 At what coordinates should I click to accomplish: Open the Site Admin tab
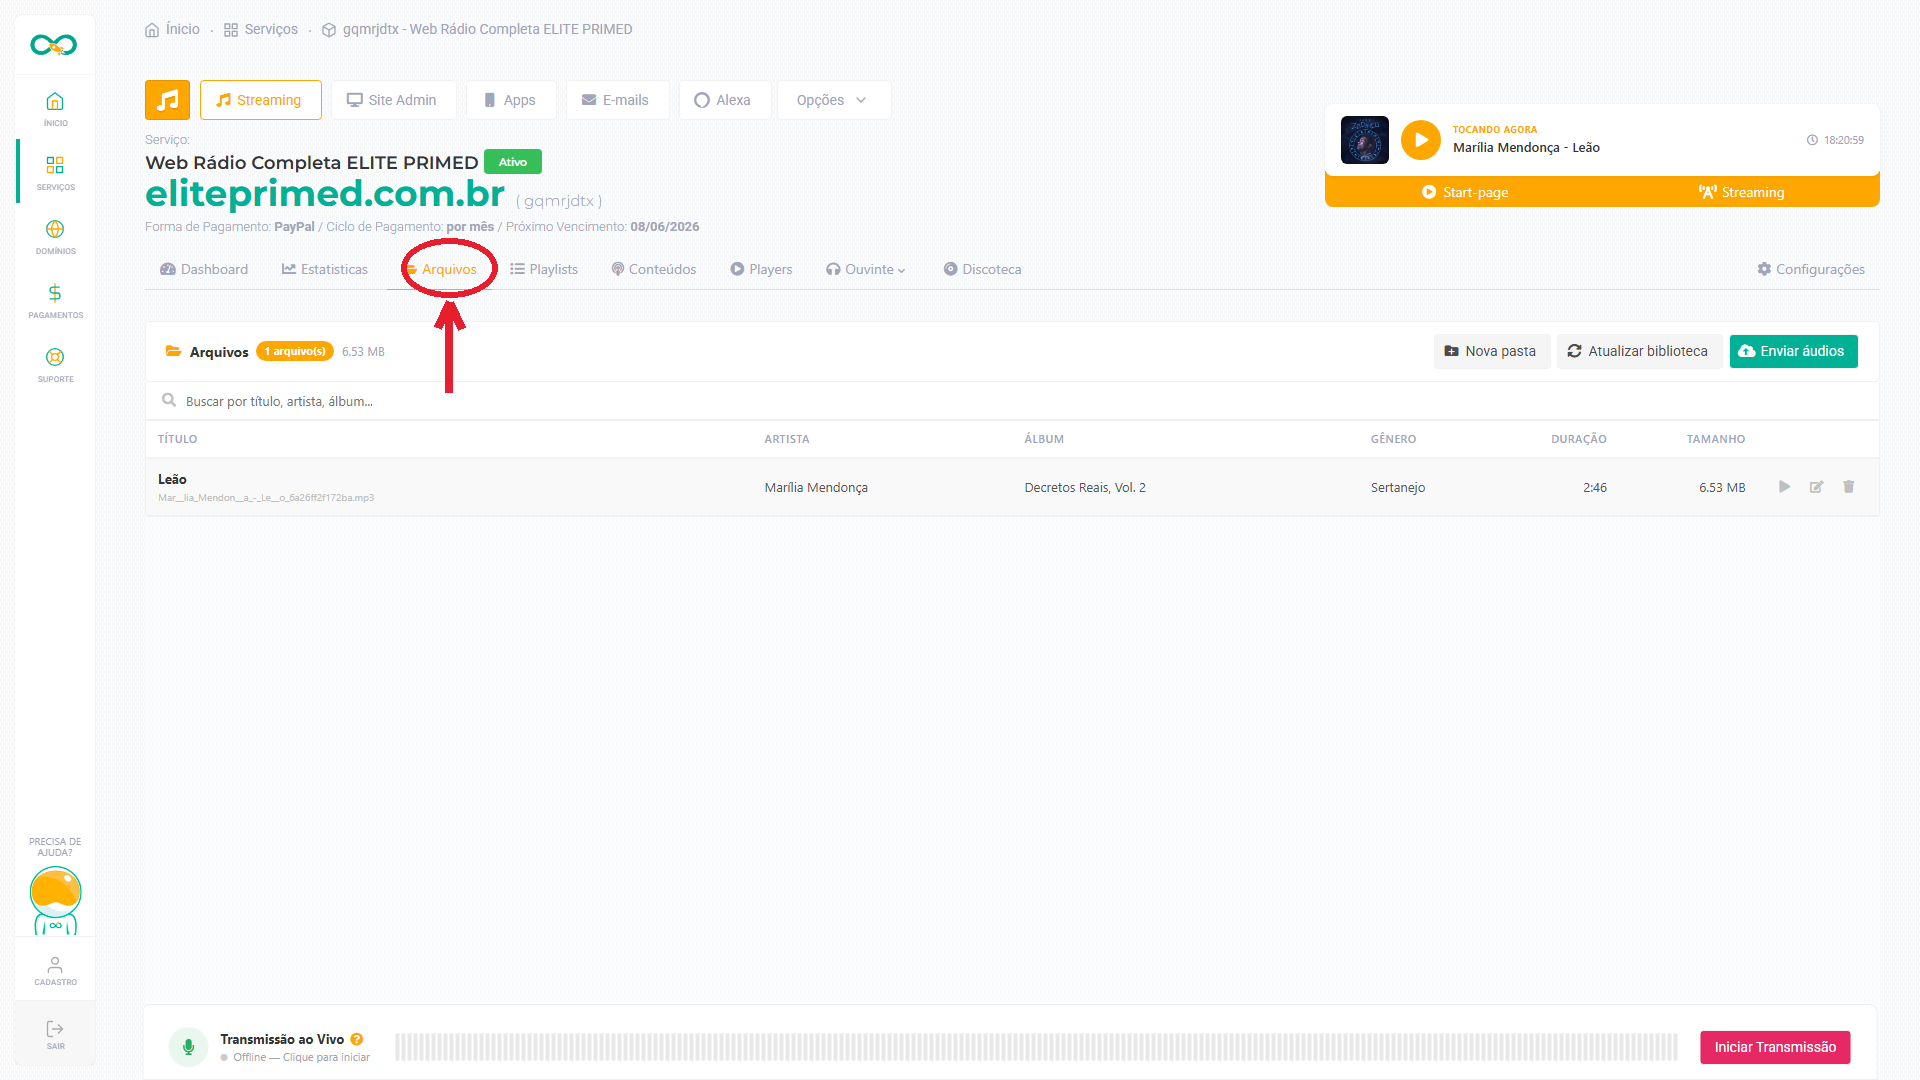pyautogui.click(x=393, y=100)
